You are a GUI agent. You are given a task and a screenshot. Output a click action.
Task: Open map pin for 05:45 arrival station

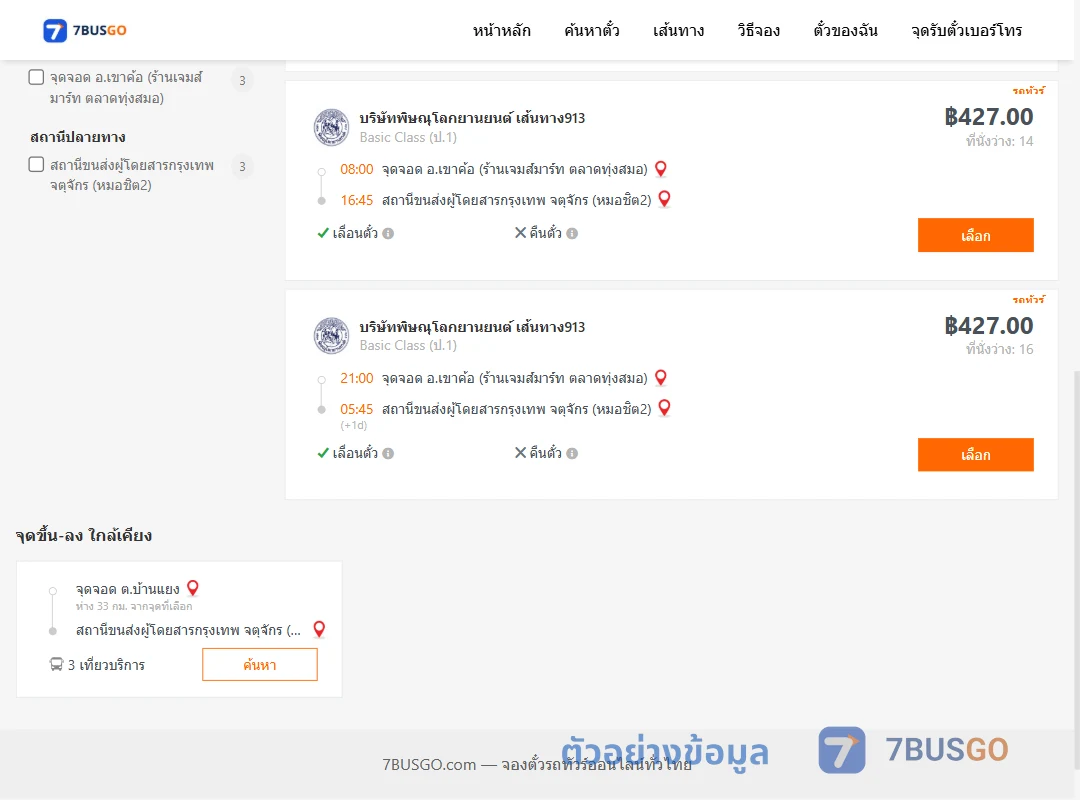click(x=664, y=408)
